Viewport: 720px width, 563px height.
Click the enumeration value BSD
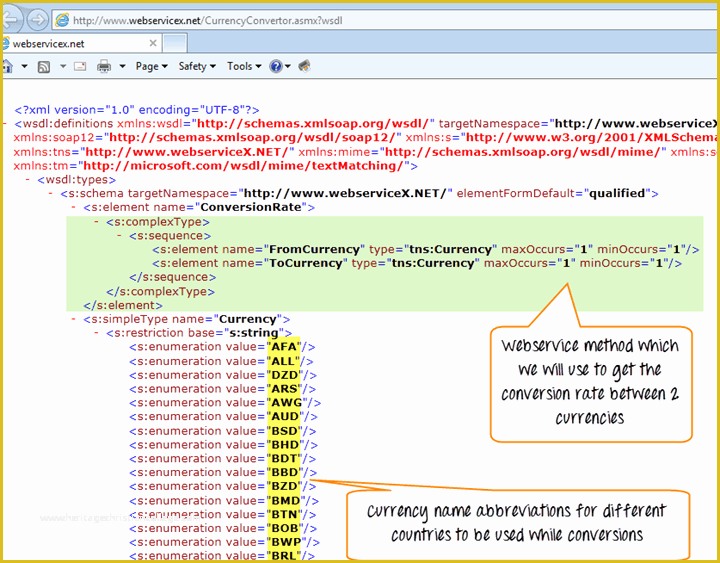285,431
